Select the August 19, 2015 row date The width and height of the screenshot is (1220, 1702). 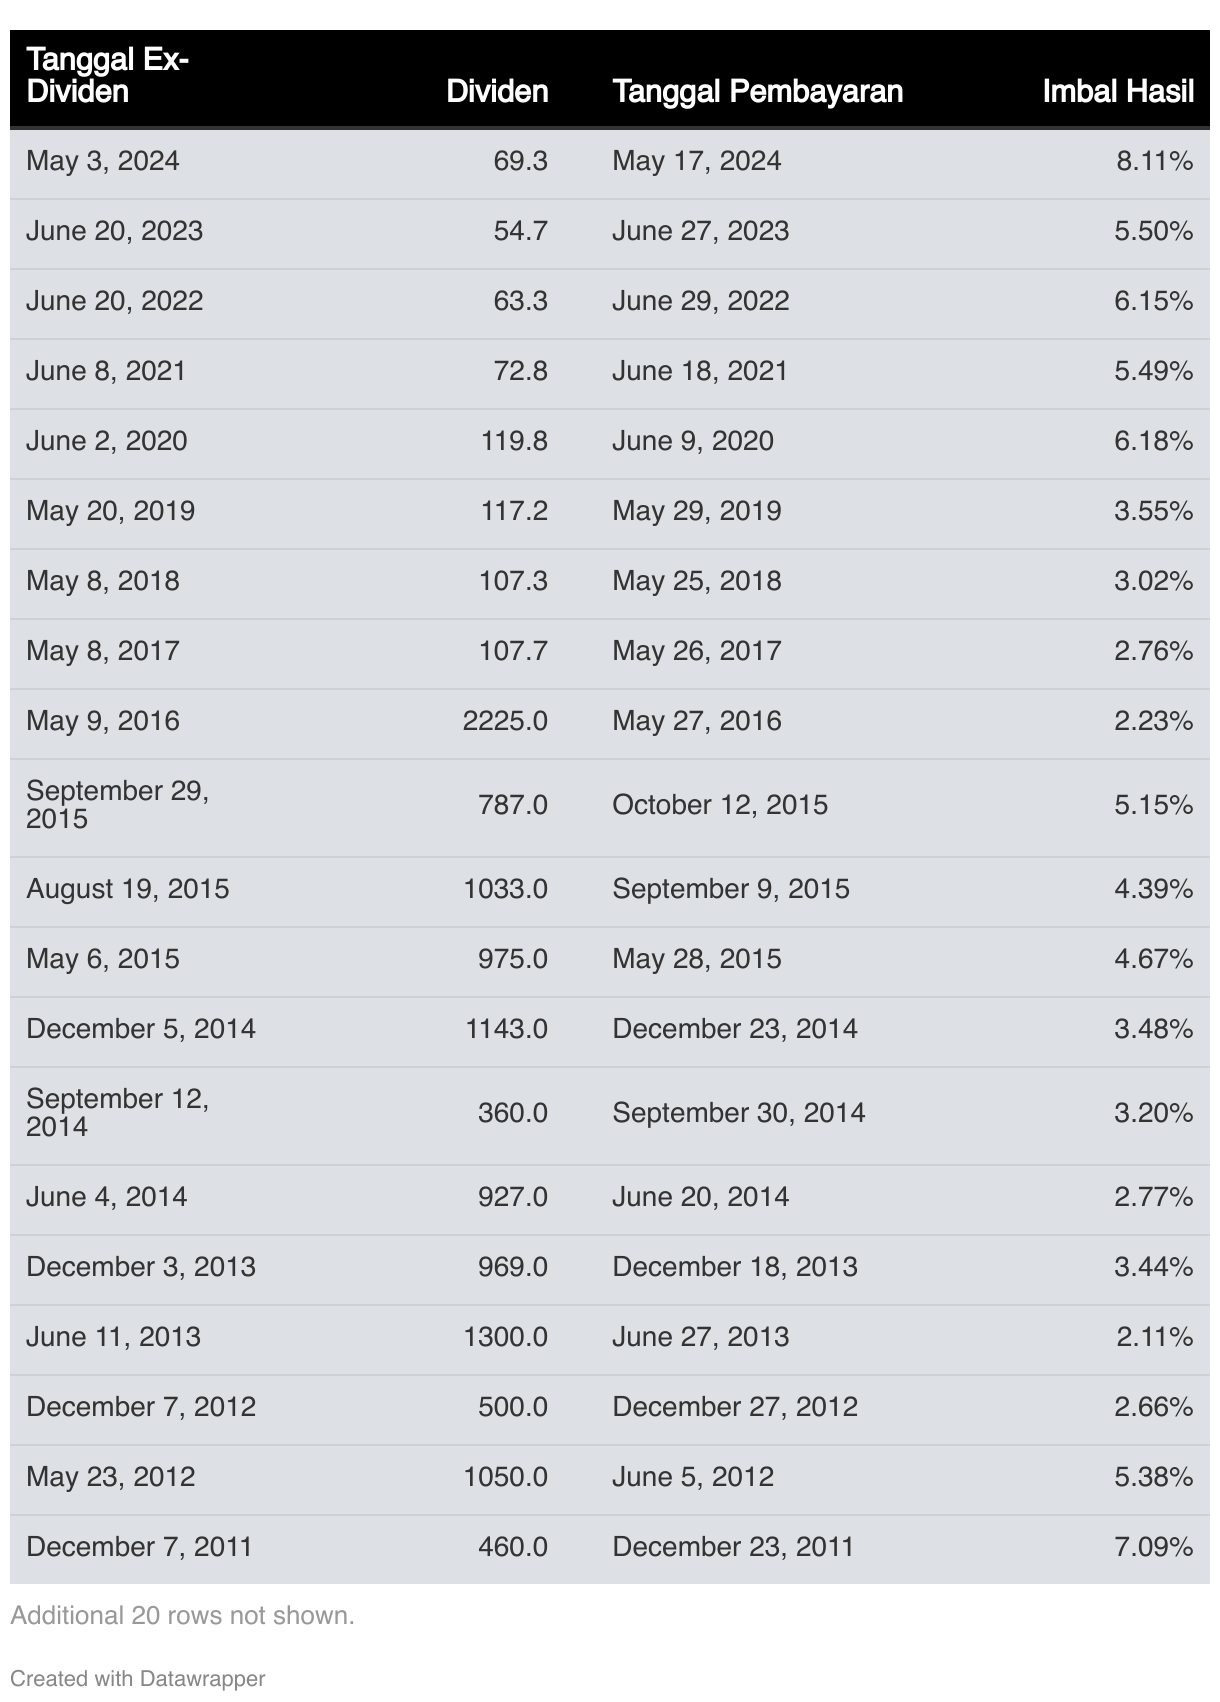(x=128, y=889)
